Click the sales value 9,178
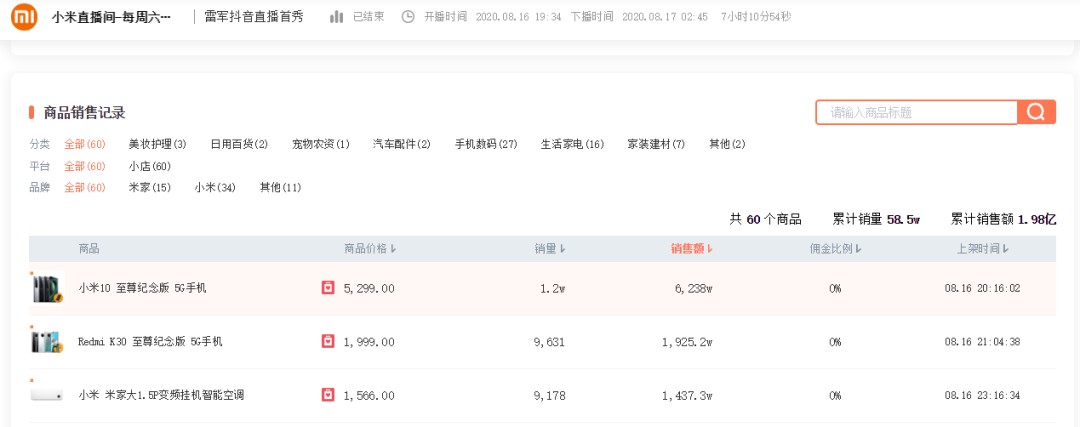This screenshot has width=1080, height=427. [550, 395]
